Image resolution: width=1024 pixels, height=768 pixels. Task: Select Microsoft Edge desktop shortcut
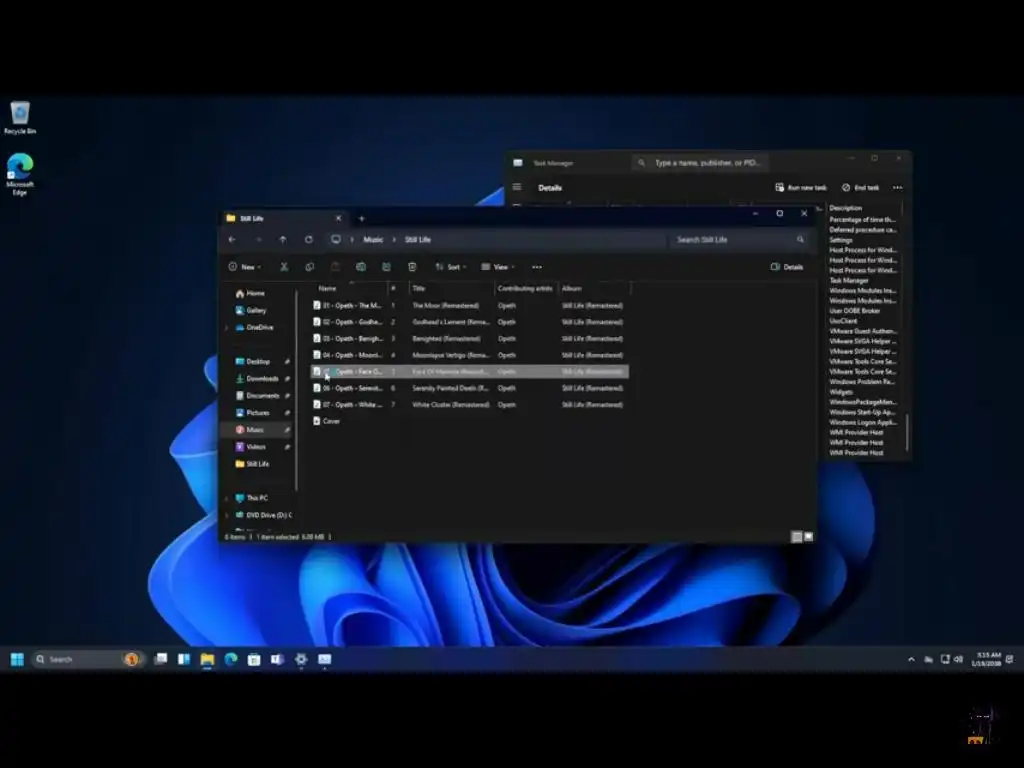(20, 174)
